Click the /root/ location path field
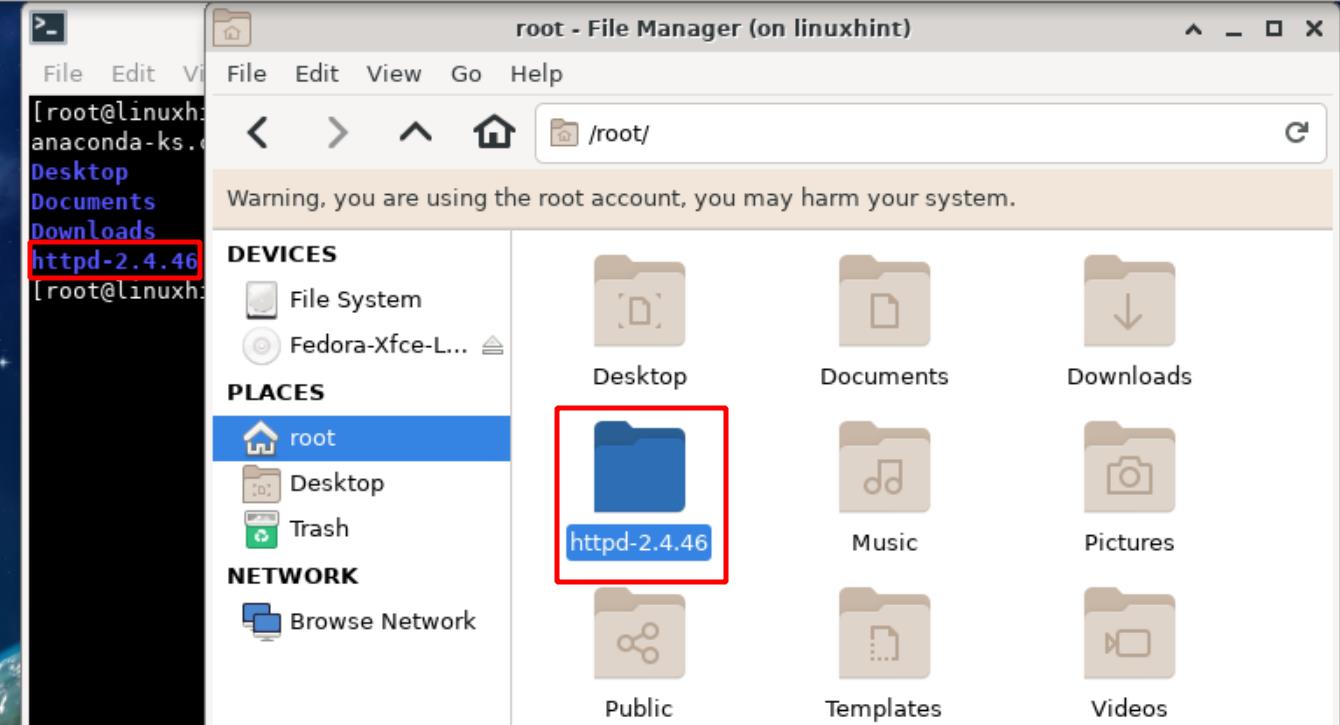 click(900, 133)
